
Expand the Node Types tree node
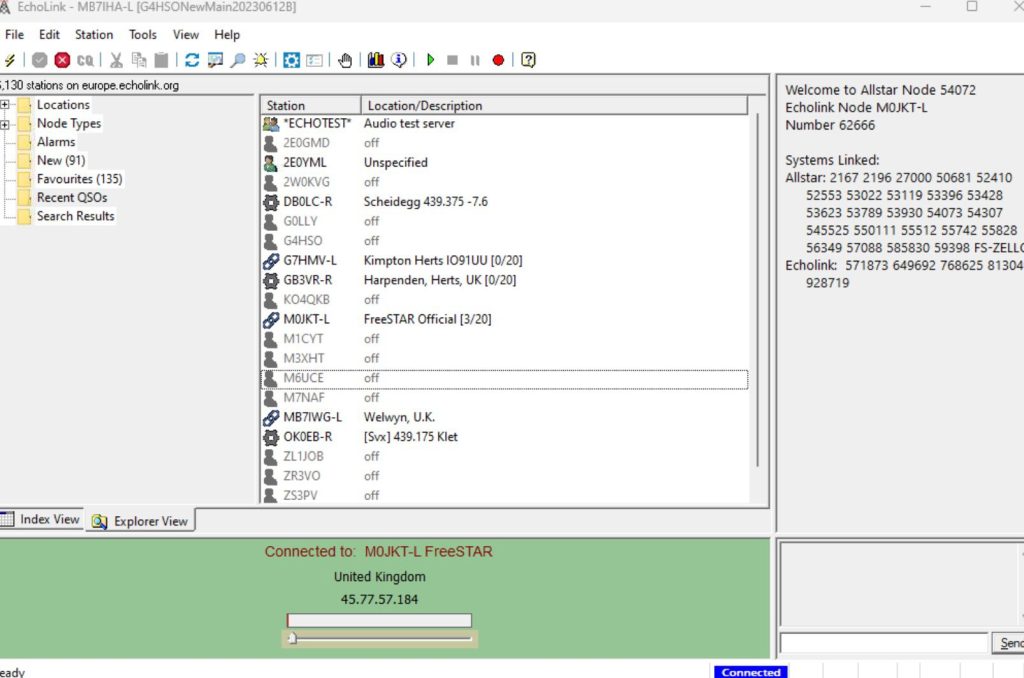point(5,123)
